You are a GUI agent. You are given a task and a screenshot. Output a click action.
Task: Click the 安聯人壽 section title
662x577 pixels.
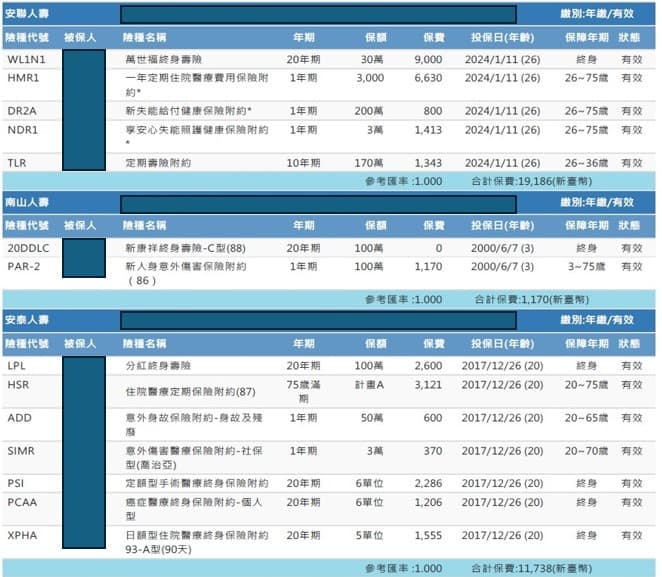point(27,14)
